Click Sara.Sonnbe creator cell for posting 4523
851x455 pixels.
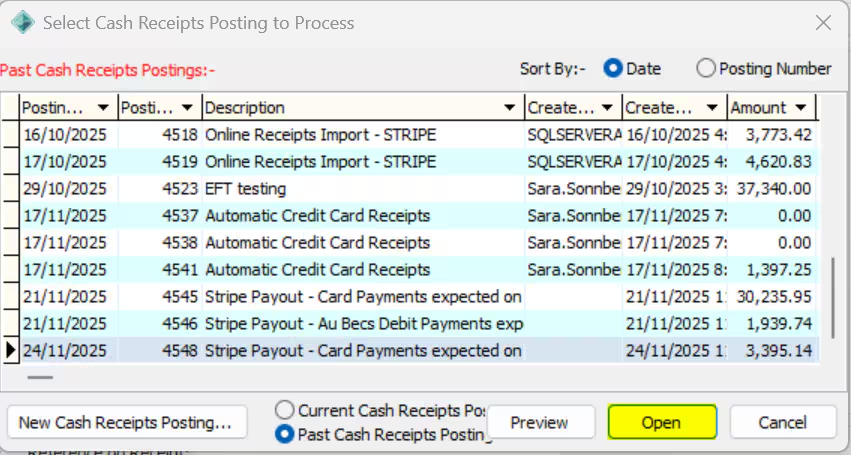point(574,188)
